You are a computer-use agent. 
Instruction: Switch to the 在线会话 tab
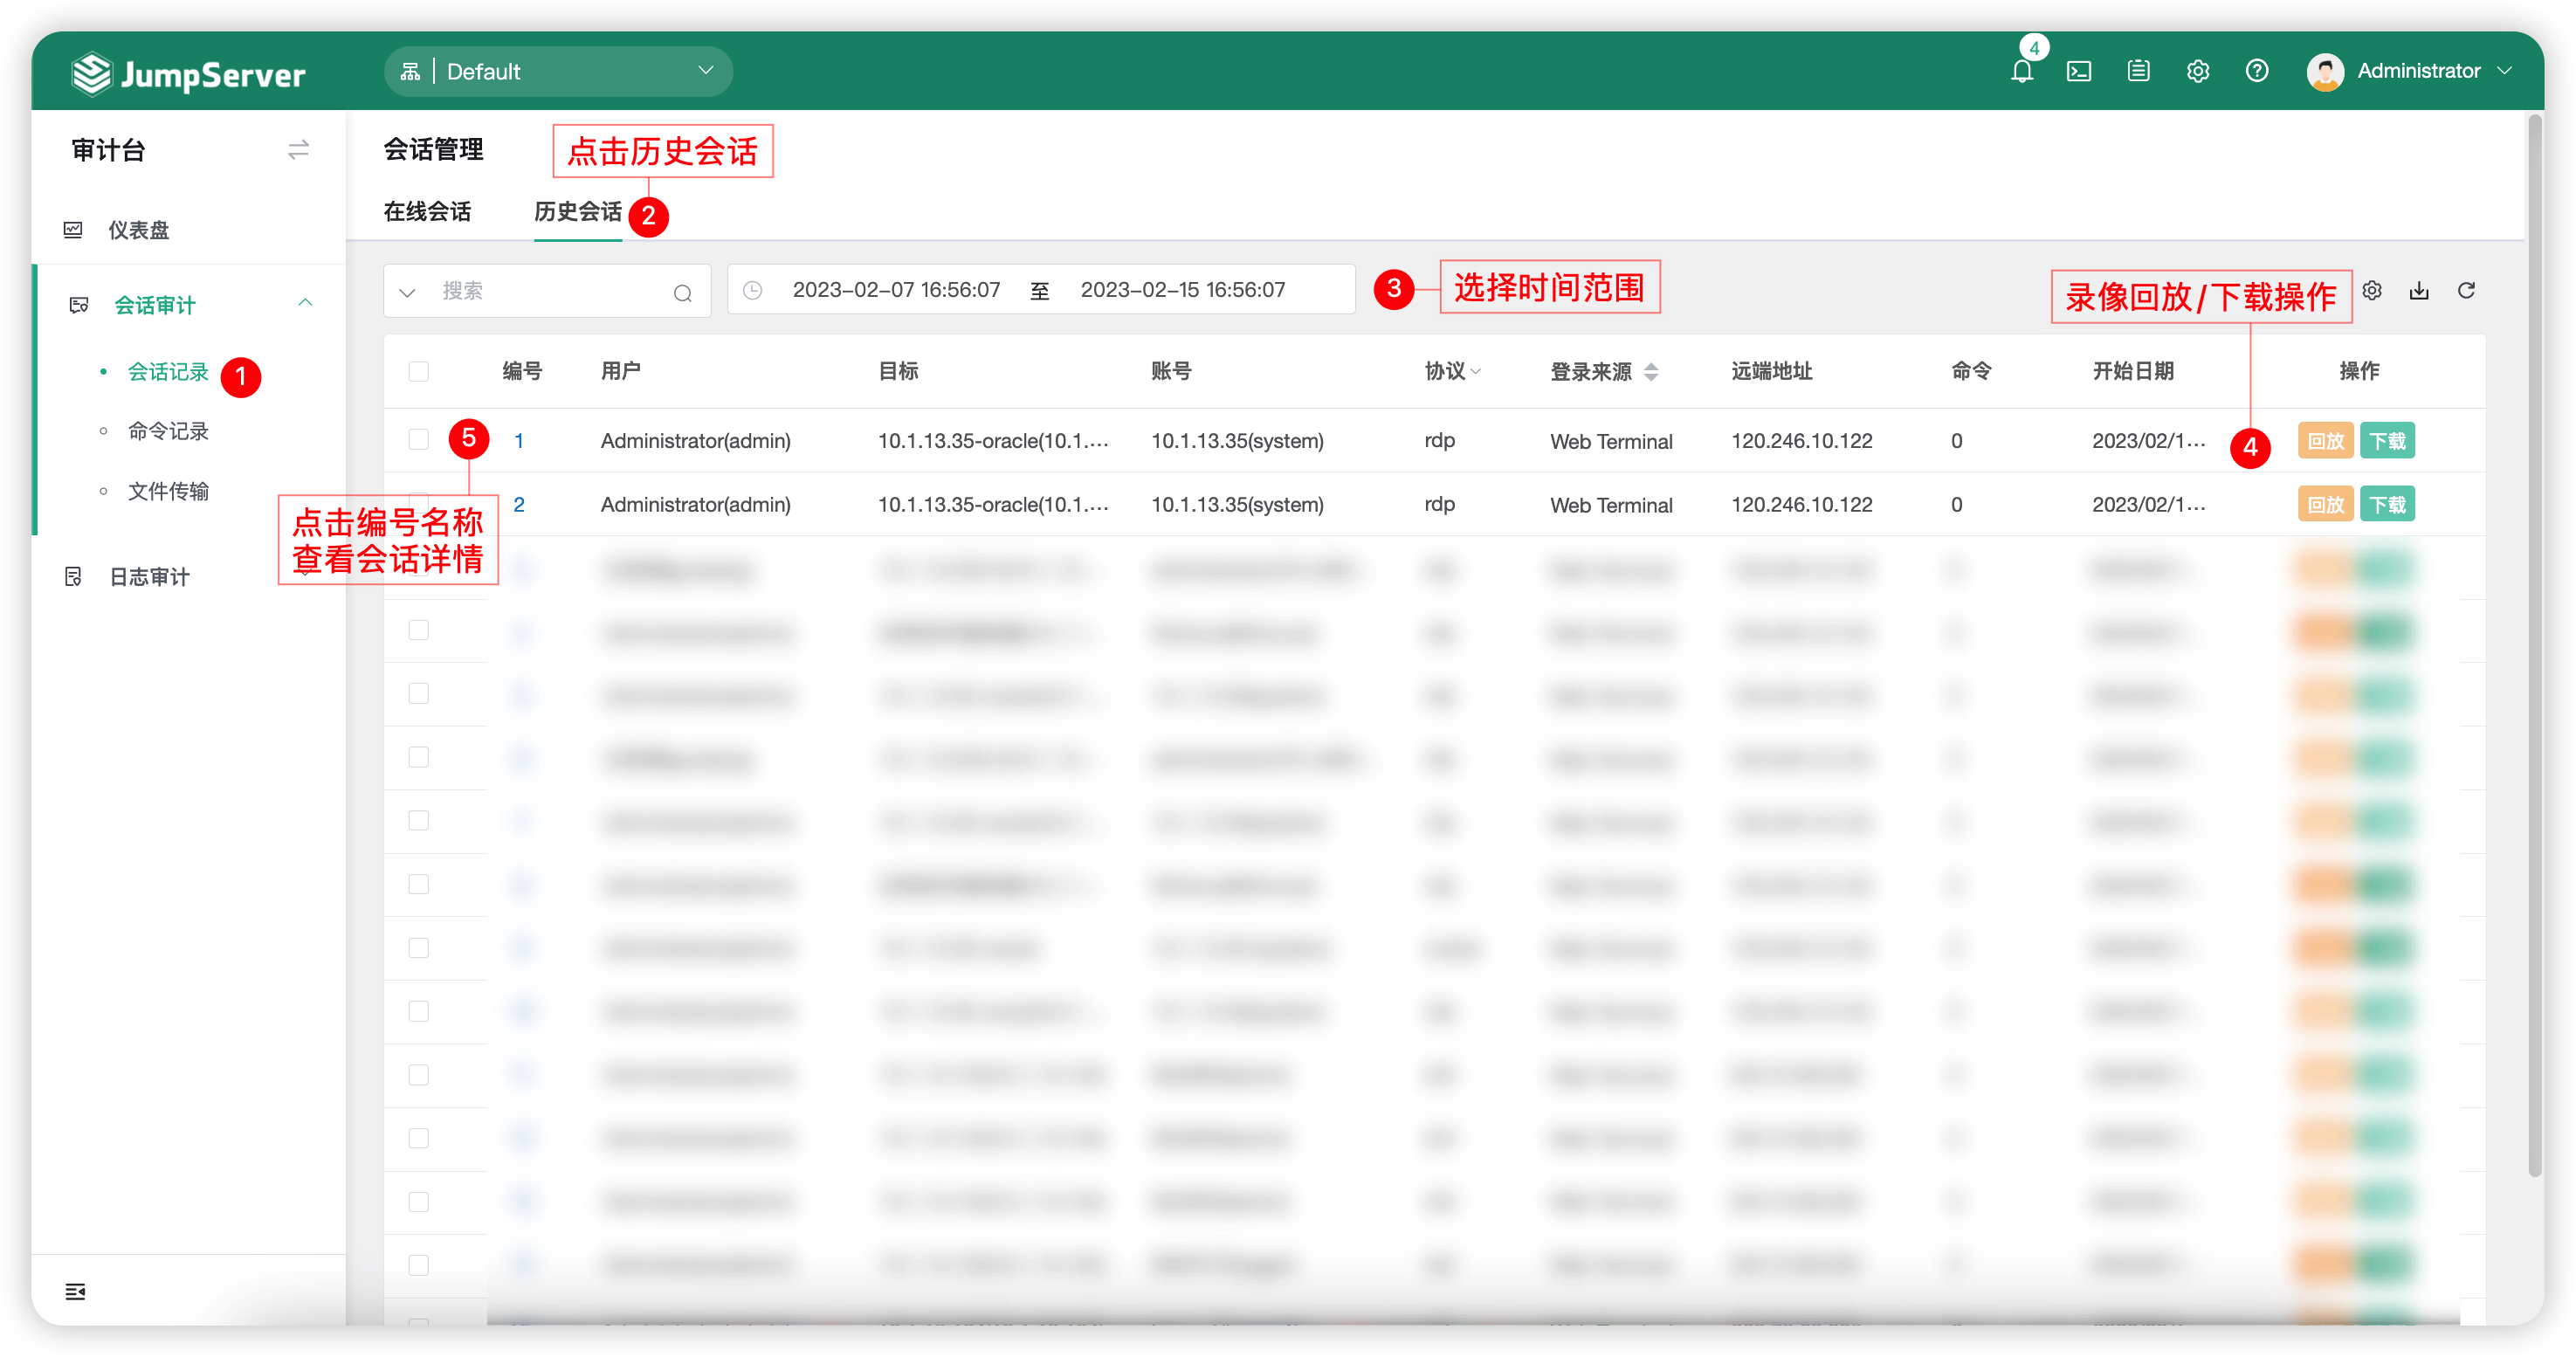[x=427, y=212]
